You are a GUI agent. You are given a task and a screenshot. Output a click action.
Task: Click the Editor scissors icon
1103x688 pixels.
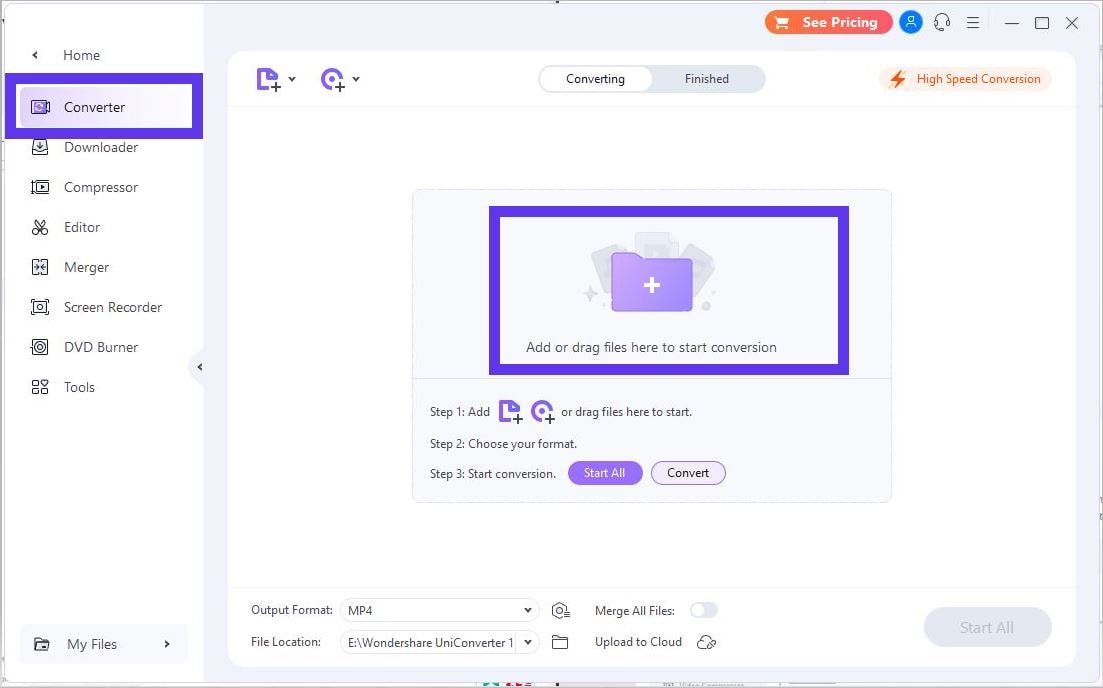click(x=40, y=227)
